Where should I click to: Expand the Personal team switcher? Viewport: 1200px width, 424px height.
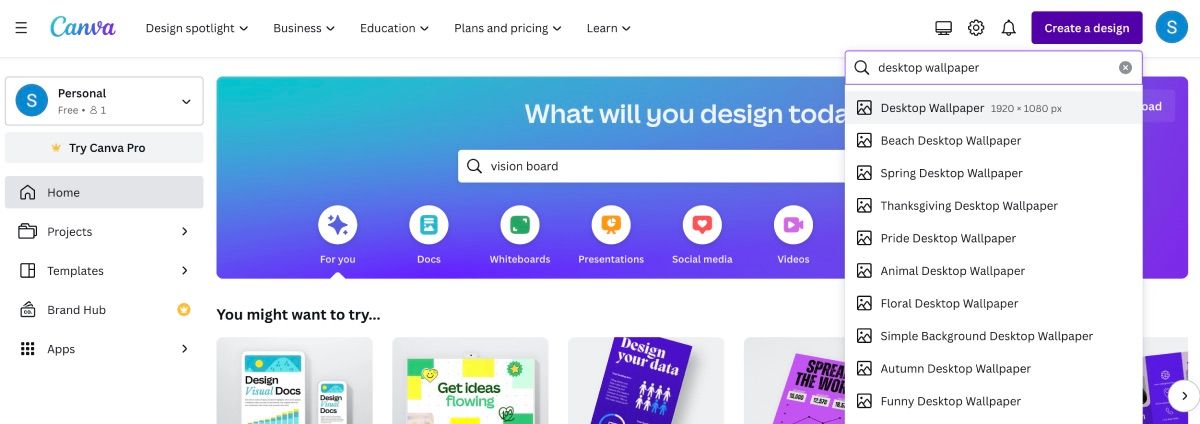(104, 101)
